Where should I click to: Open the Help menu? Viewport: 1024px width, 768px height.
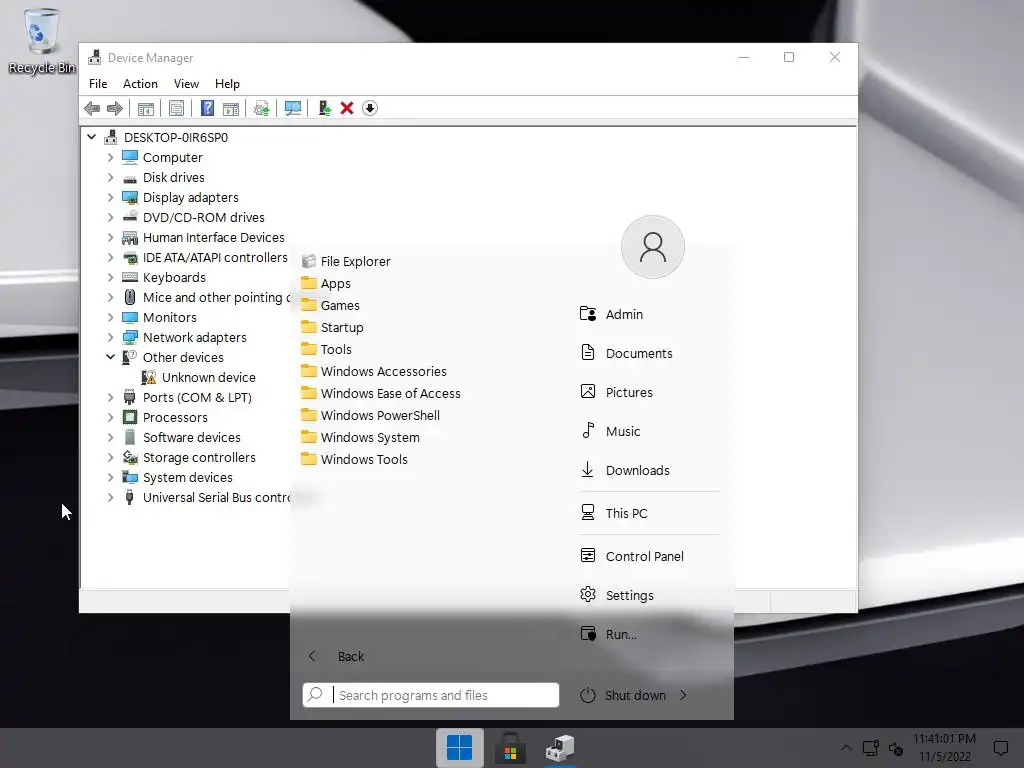(227, 84)
